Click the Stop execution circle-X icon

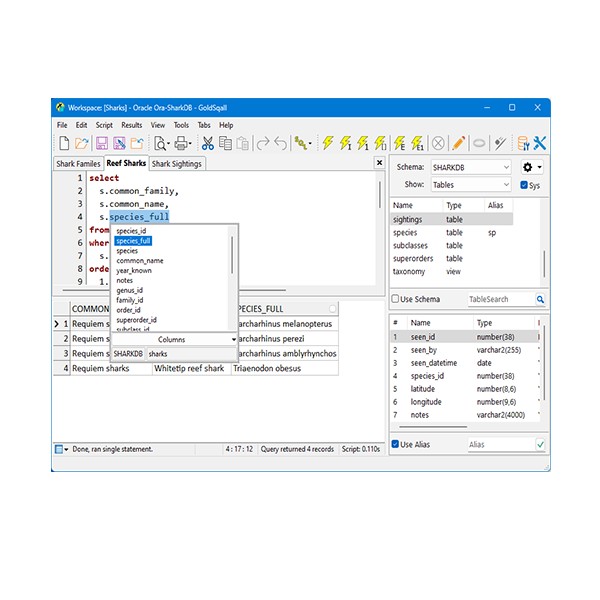(437, 144)
